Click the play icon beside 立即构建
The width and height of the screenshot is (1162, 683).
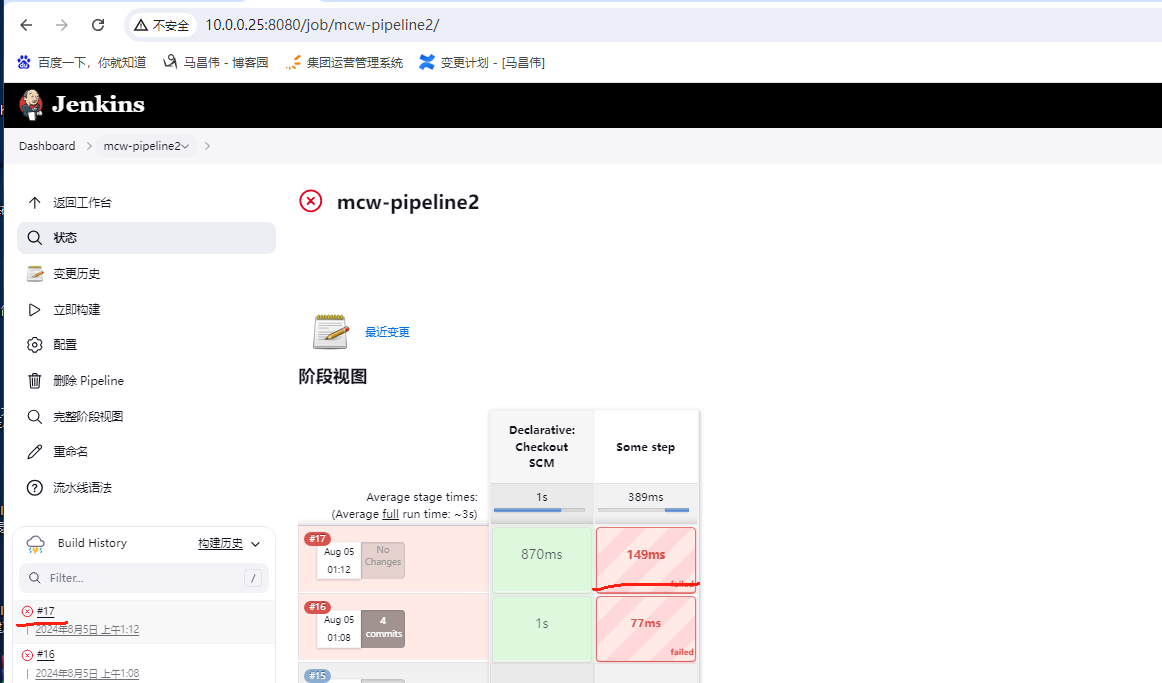coord(34,310)
